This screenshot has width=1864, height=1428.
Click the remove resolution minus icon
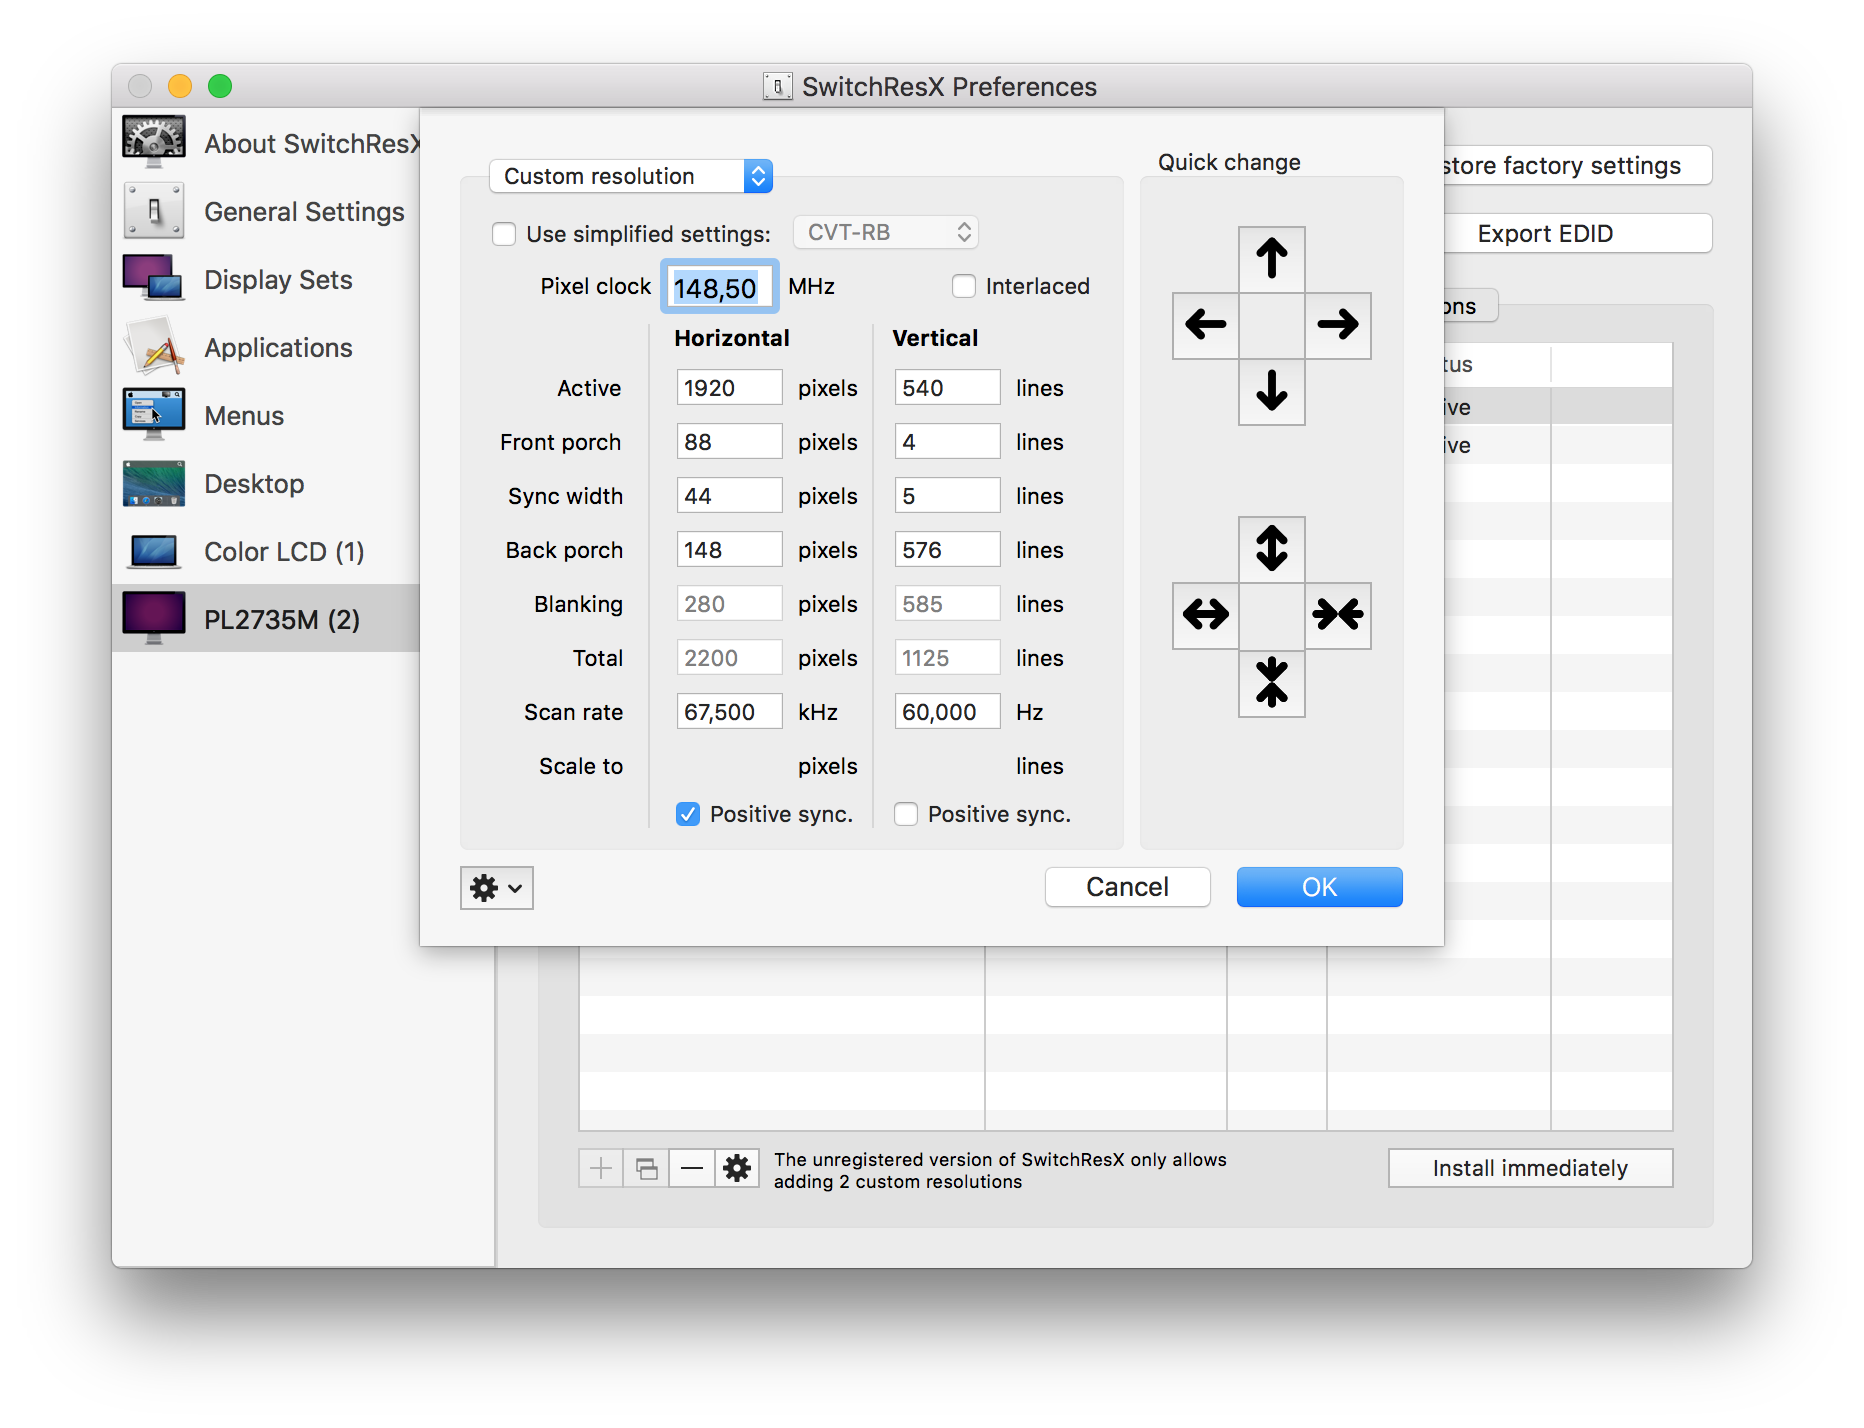coord(692,1168)
